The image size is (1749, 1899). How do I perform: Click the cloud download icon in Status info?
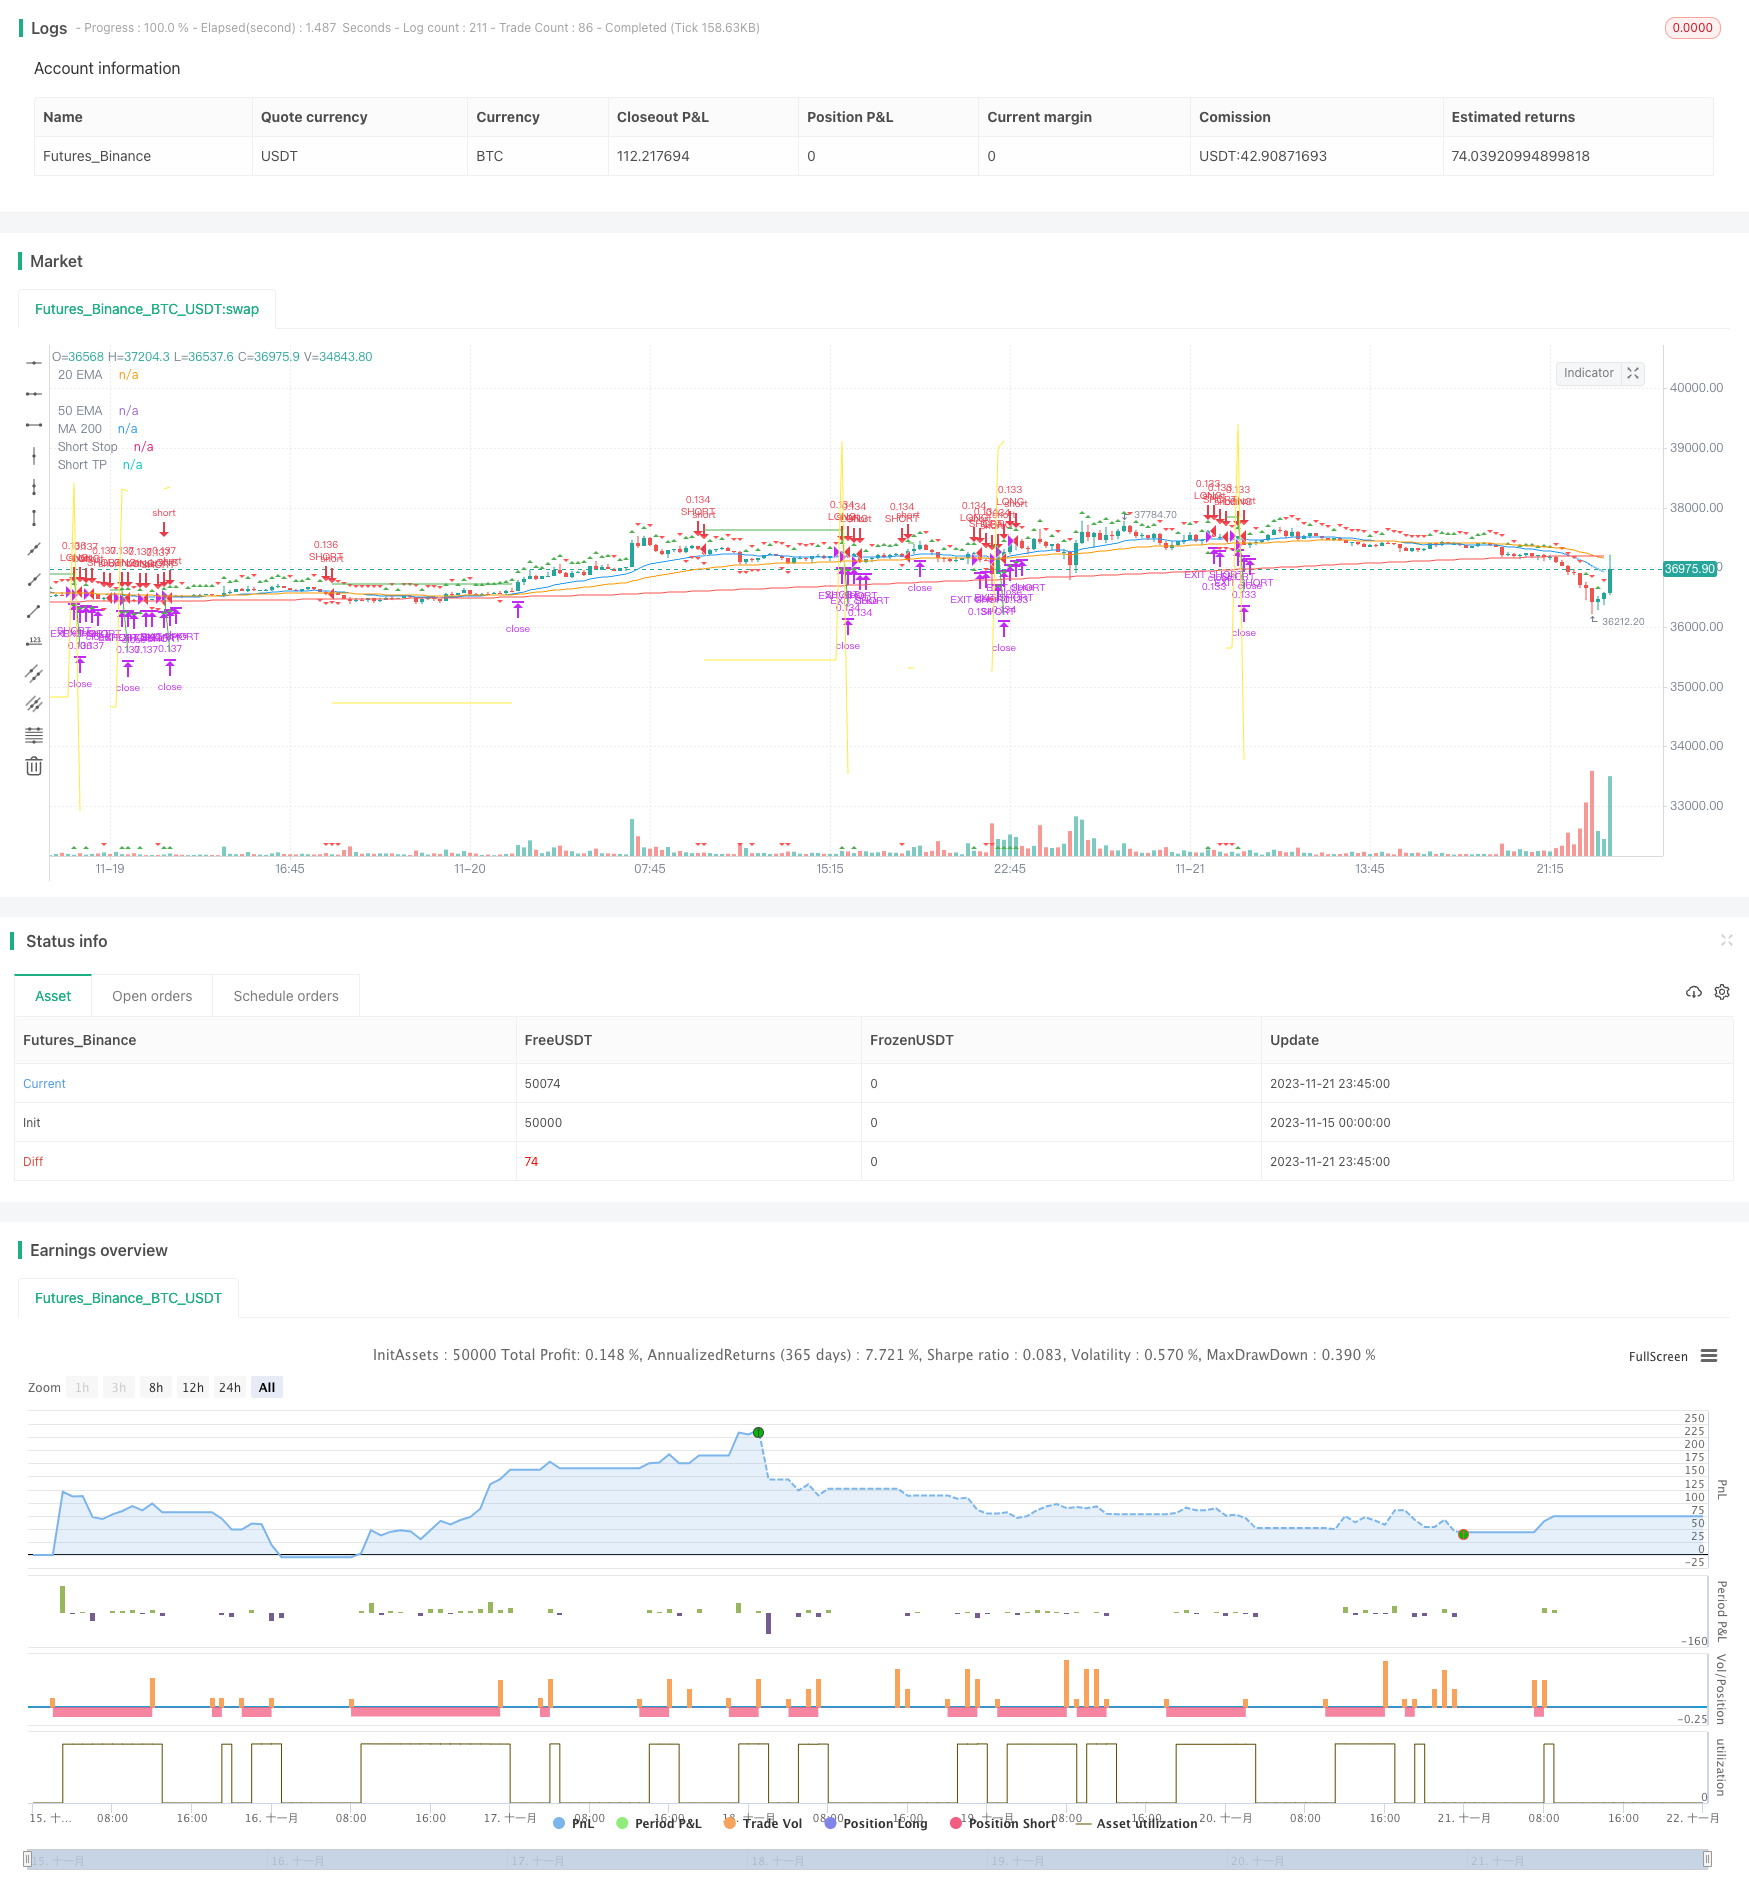point(1693,992)
